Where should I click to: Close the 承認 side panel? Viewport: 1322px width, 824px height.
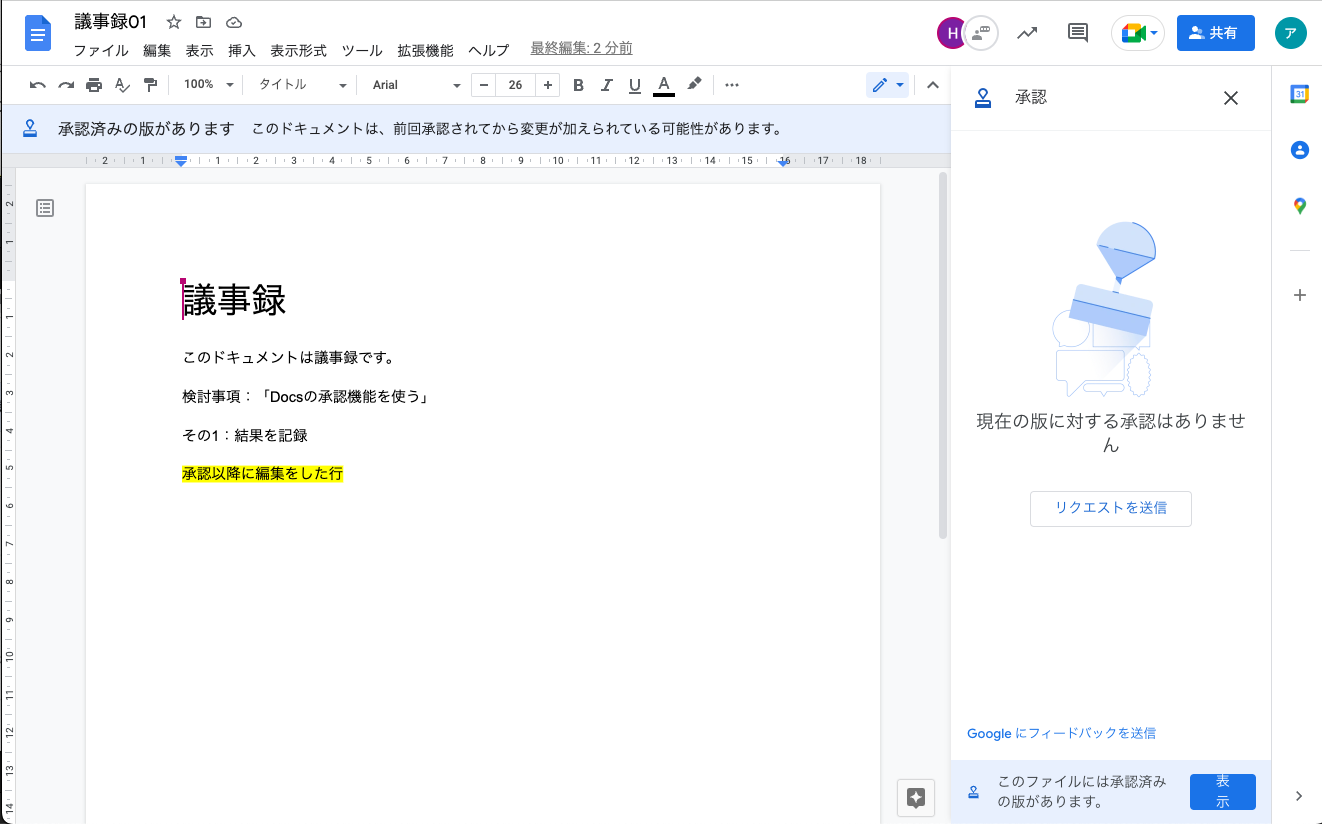pos(1231,98)
